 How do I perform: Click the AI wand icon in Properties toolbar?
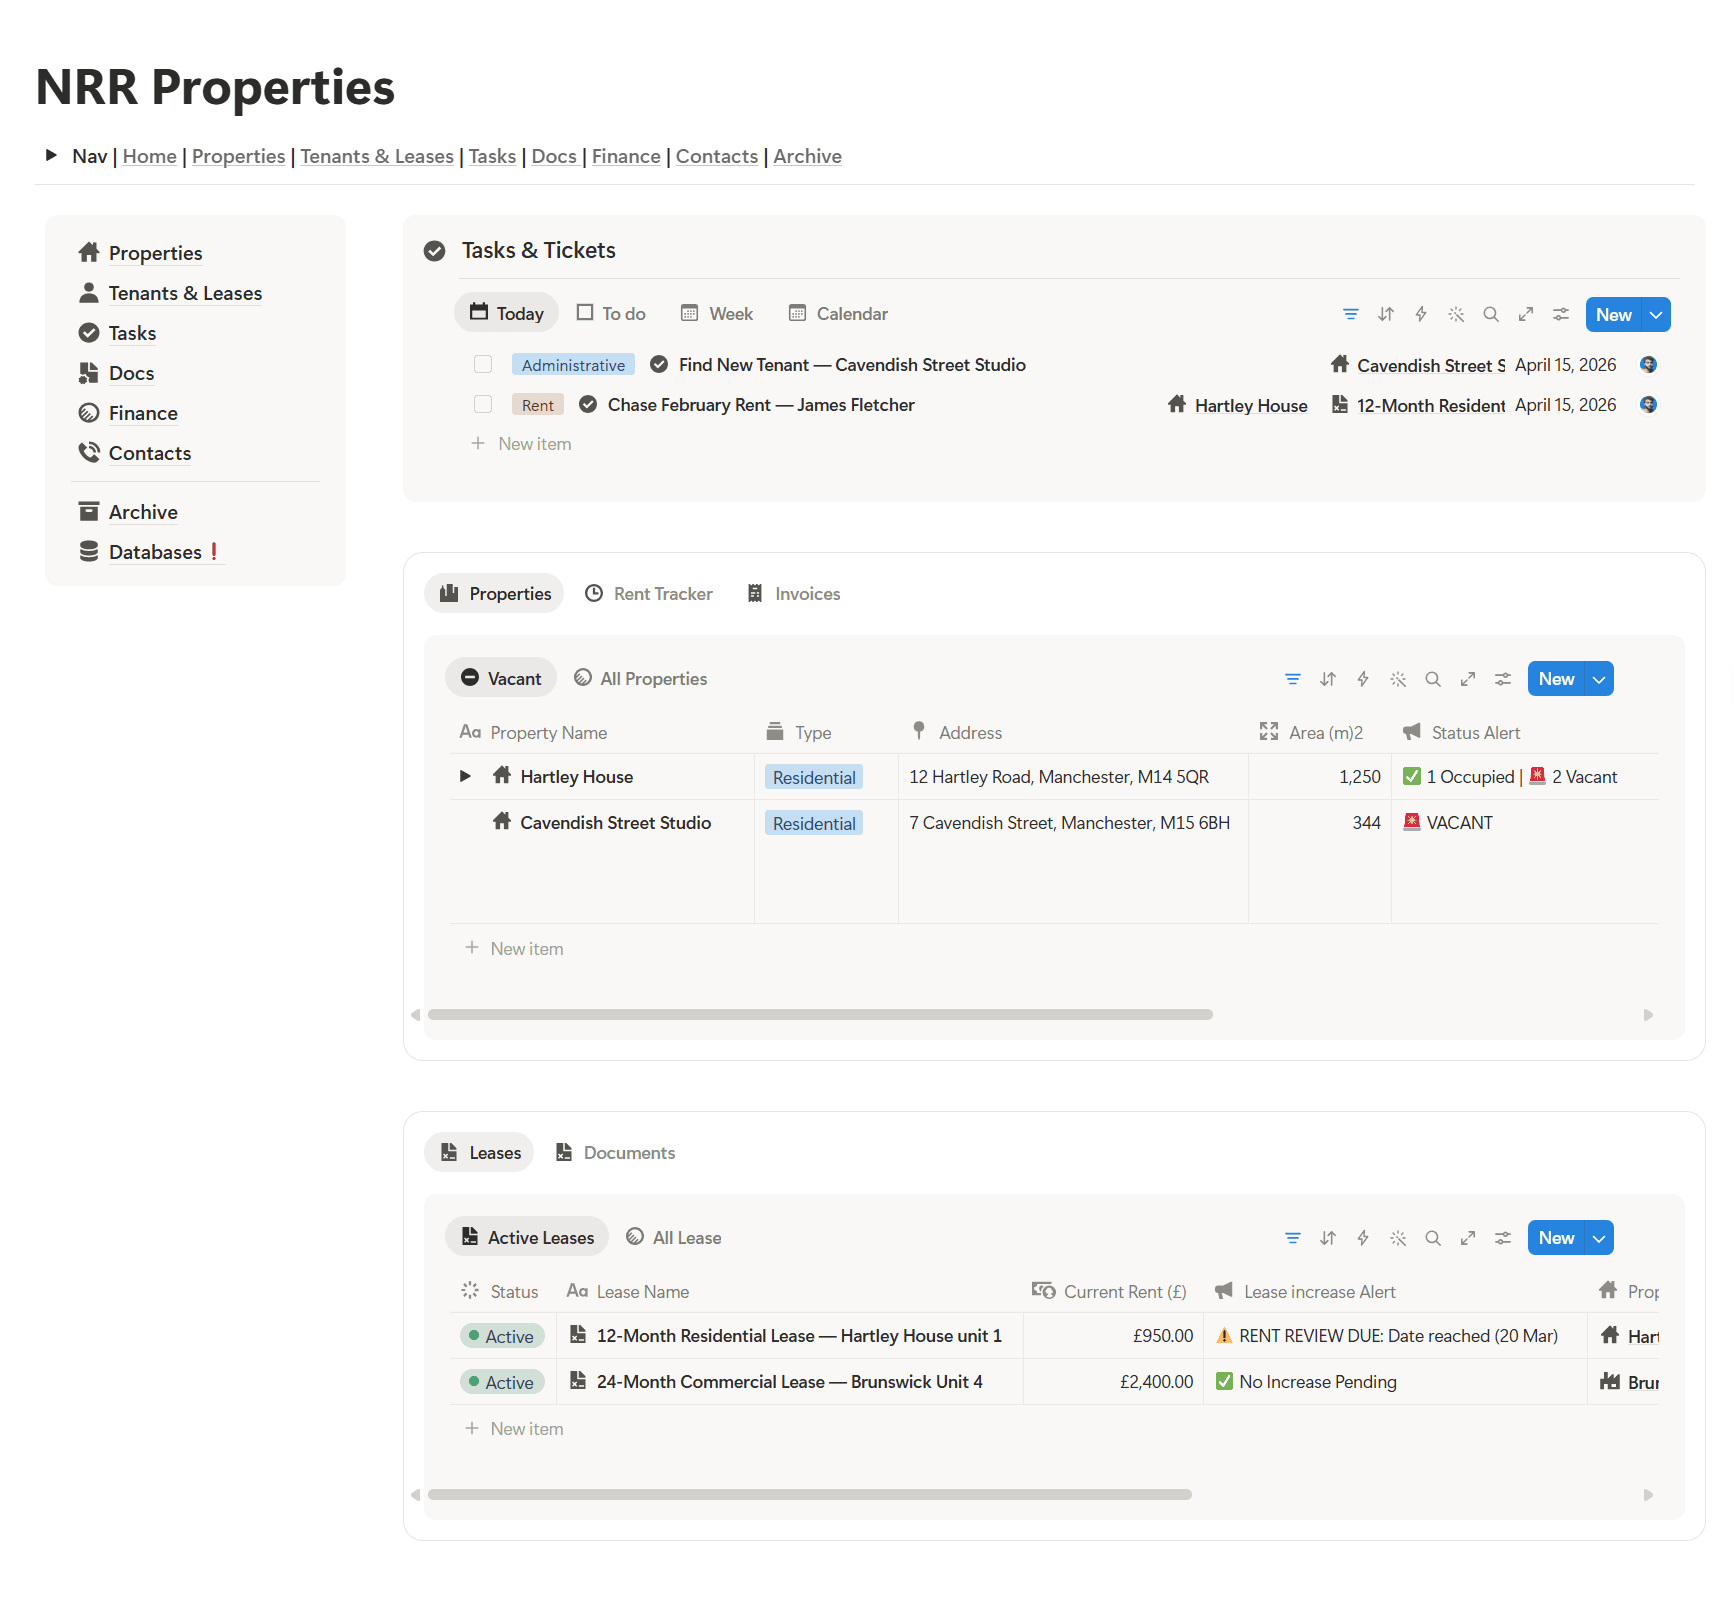tap(1398, 678)
